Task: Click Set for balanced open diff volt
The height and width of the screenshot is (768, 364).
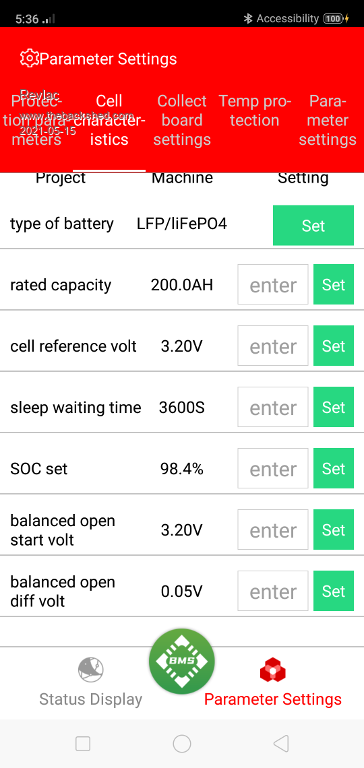Action: pyautogui.click(x=334, y=591)
